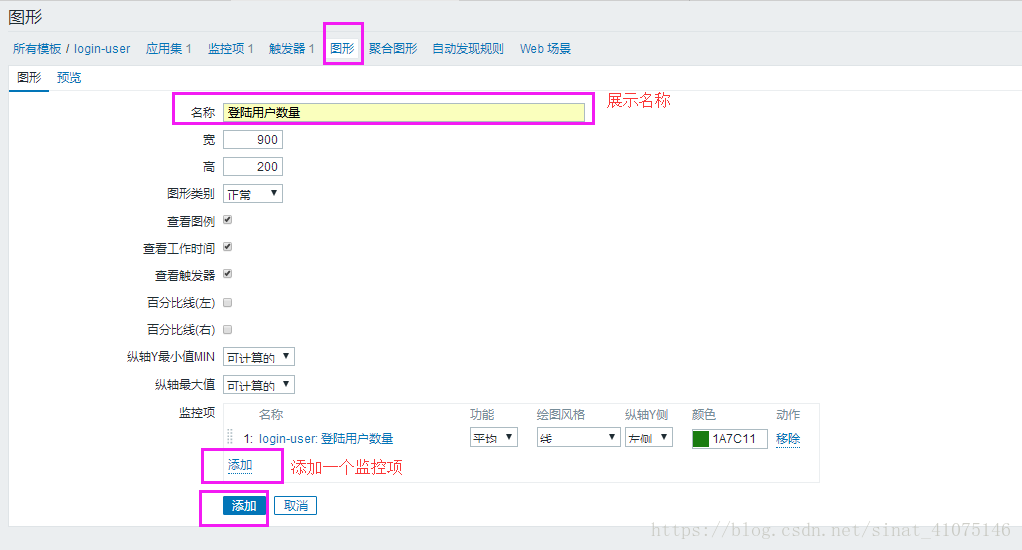Select the 图形 navigation item
The image size is (1022, 550).
(342, 49)
